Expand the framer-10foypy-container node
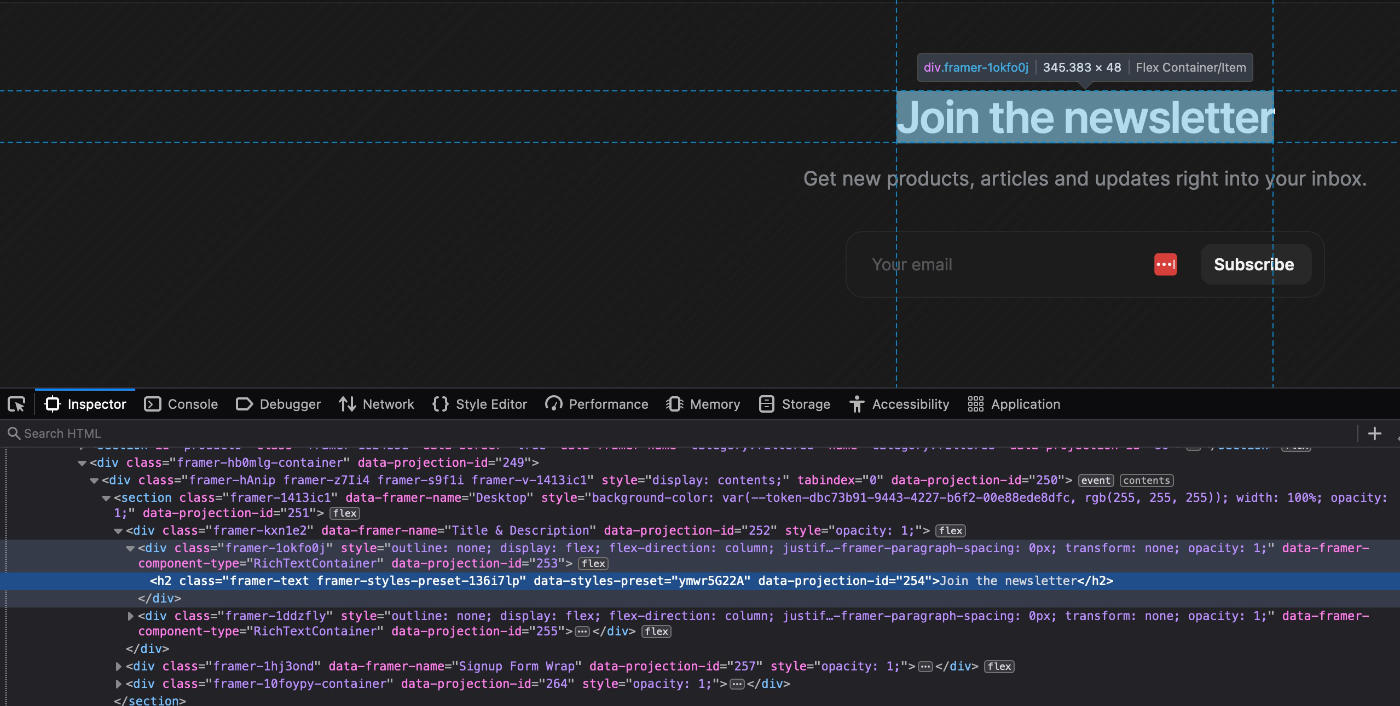This screenshot has width=1400, height=706. (x=119, y=684)
